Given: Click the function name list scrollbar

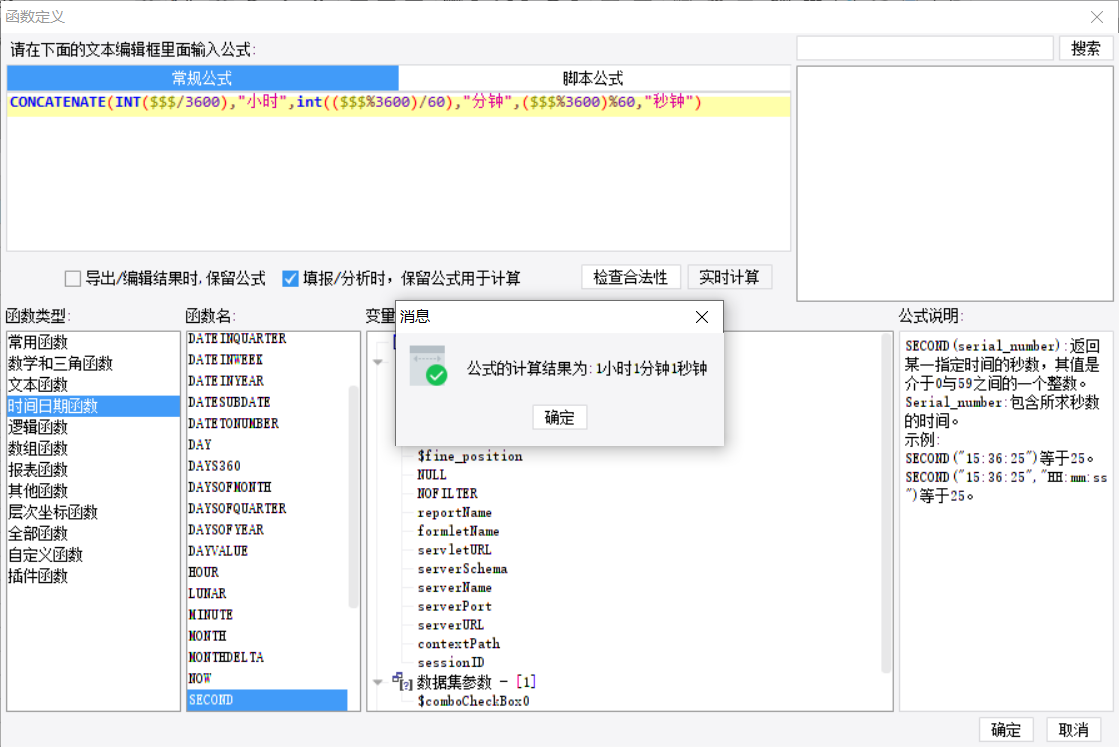Looking at the screenshot, I should [353, 496].
